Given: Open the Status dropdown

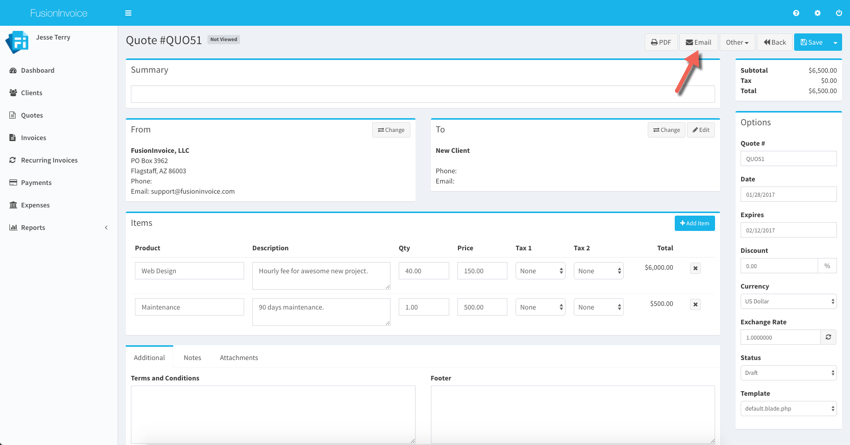Looking at the screenshot, I should point(788,373).
